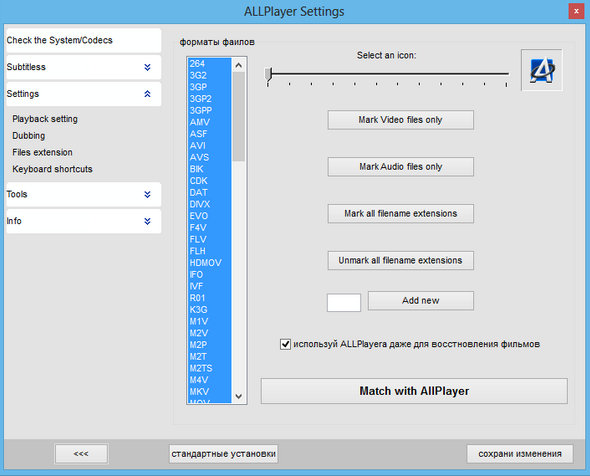Viewport: 590px width, 476px height.
Task: Select the 3GP2 extension in list
Action: point(210,99)
